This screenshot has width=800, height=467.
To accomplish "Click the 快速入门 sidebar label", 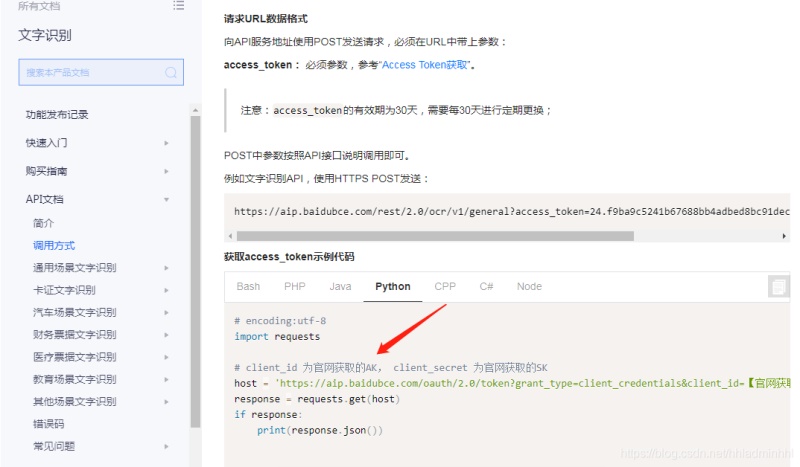I will point(46,143).
